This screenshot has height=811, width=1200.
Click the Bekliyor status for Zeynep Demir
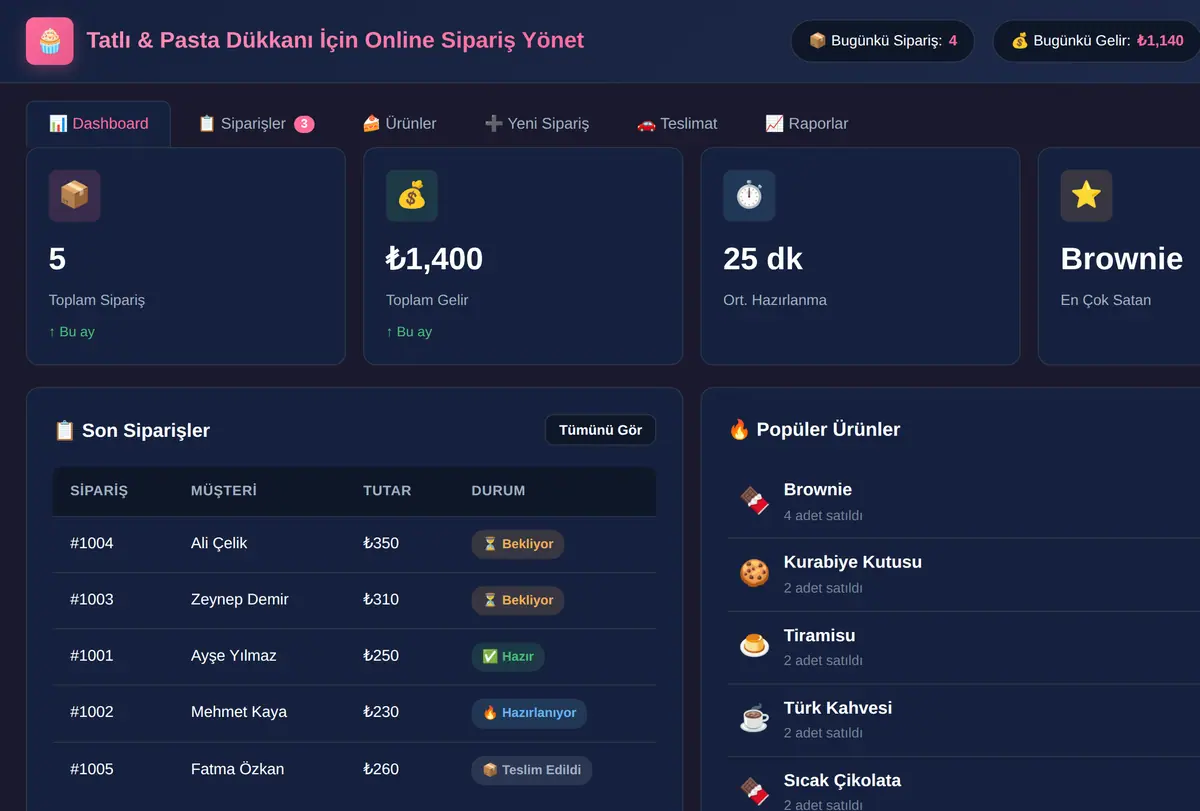pos(518,600)
